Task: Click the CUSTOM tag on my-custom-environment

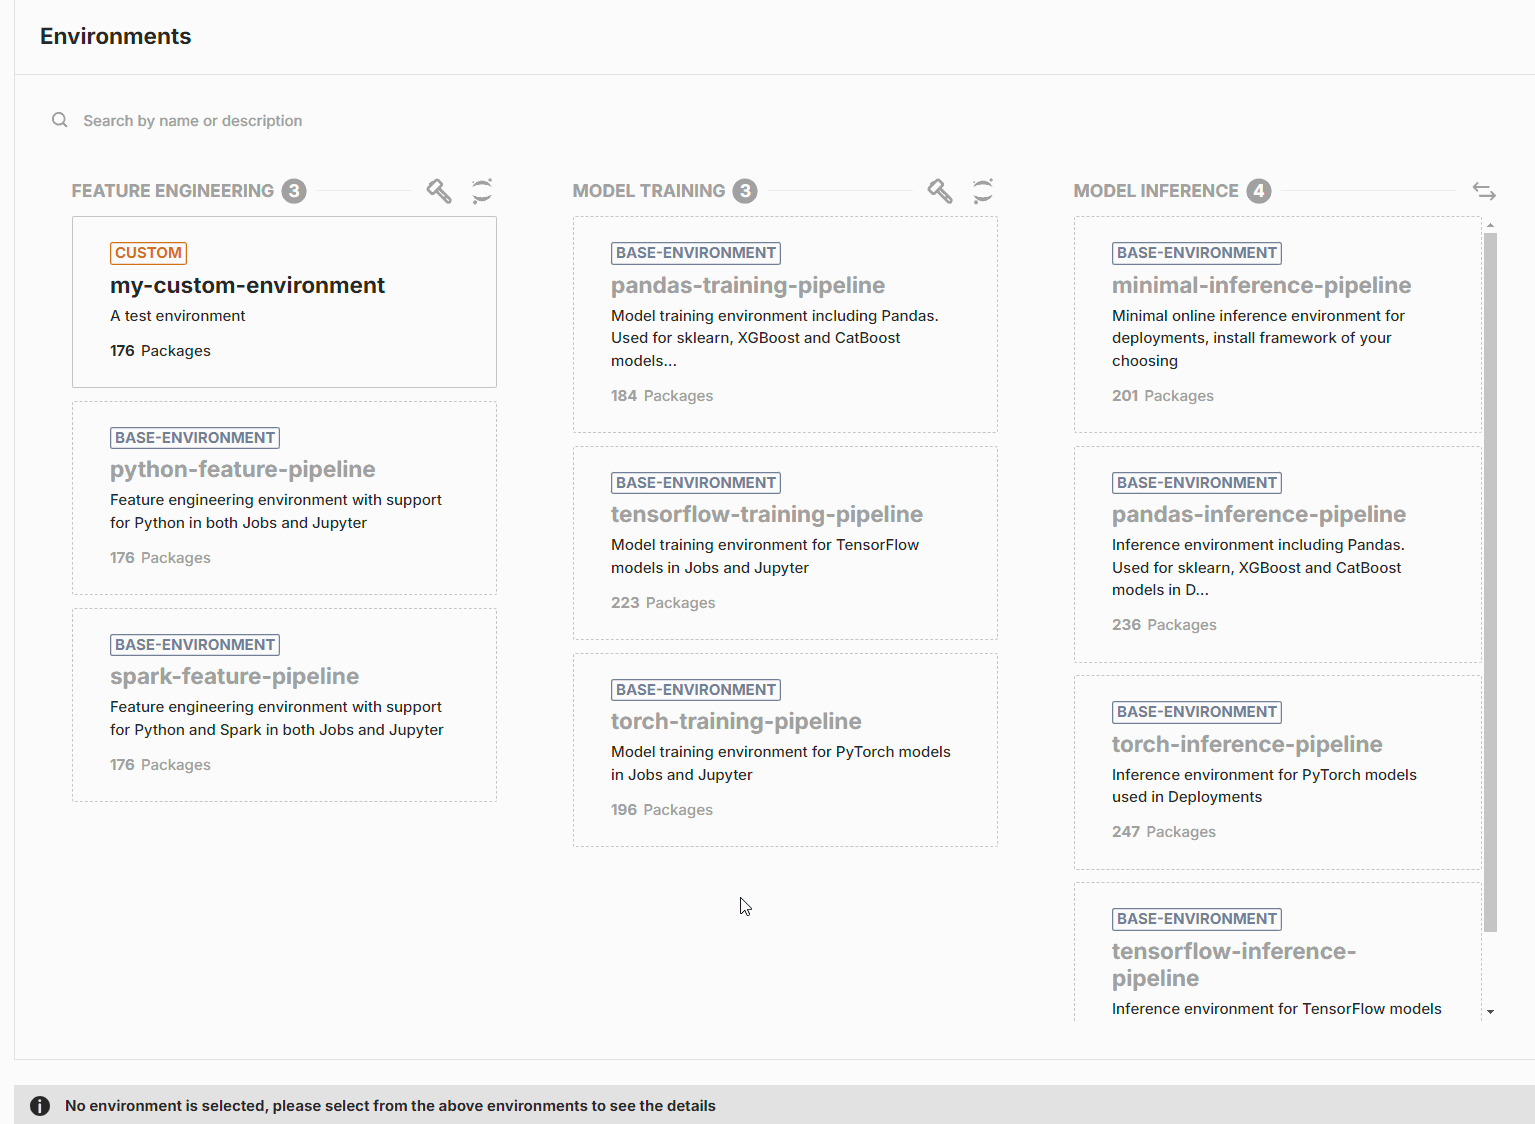Action: (148, 253)
